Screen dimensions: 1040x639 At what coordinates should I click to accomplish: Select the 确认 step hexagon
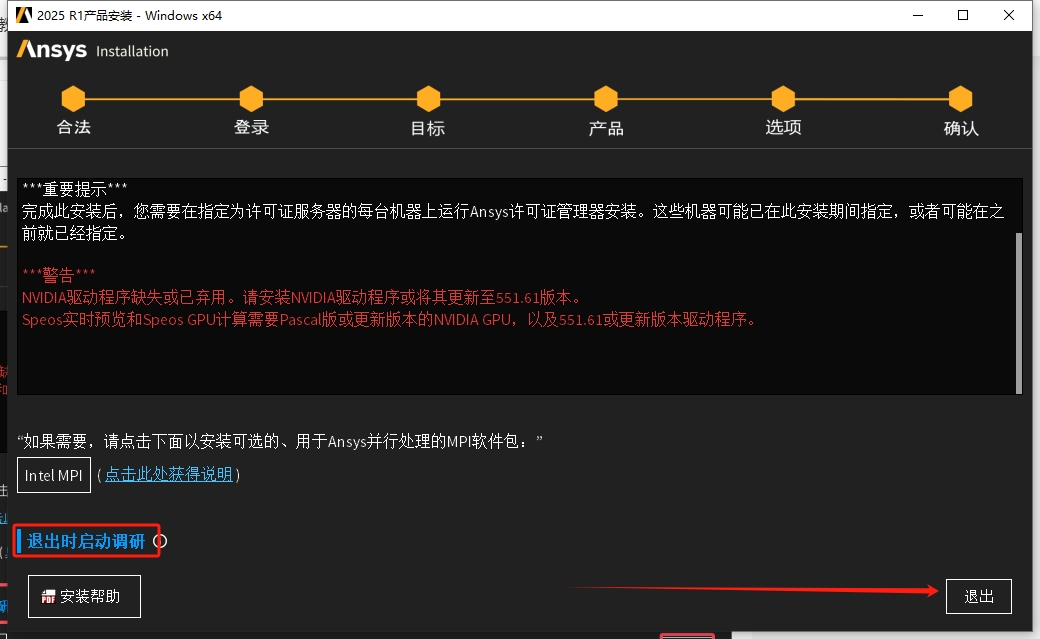pyautogui.click(x=960, y=99)
